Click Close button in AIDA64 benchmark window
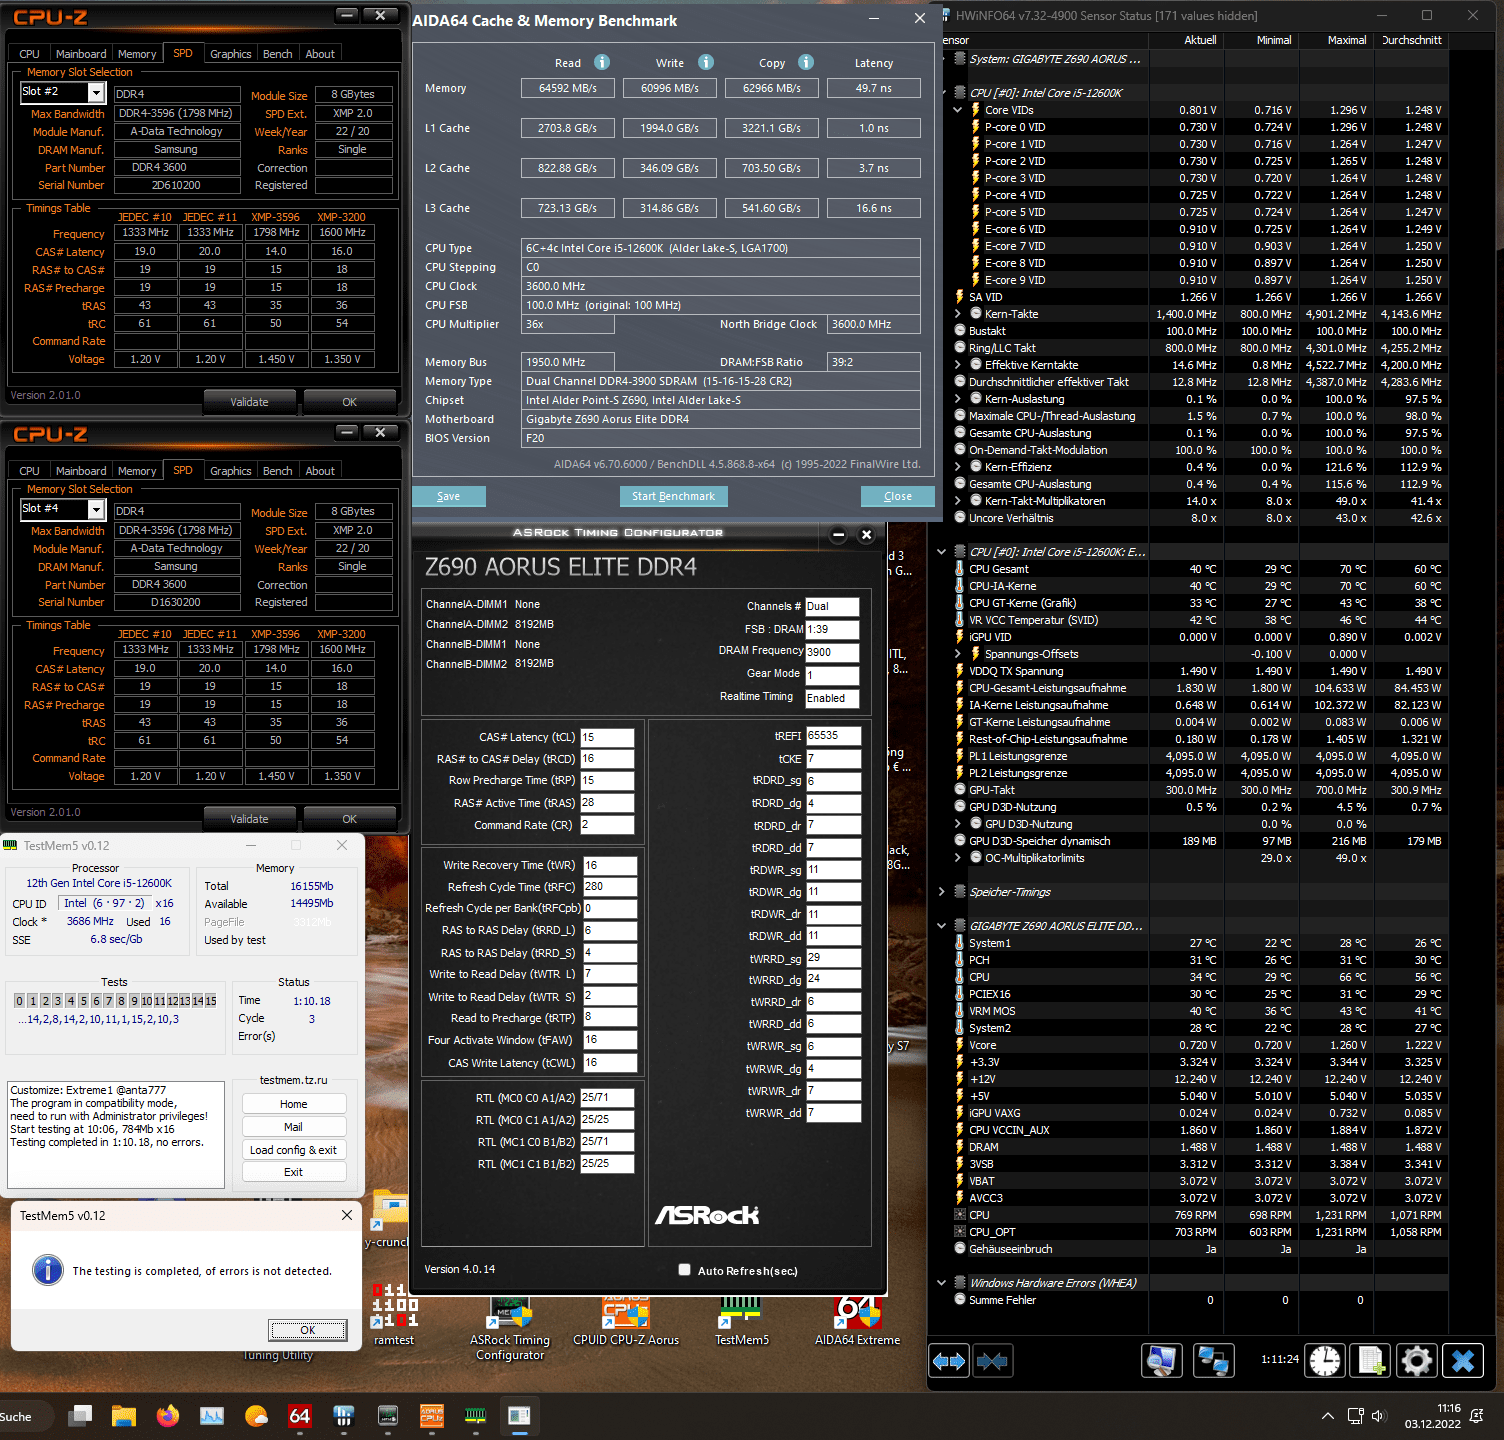 (898, 496)
